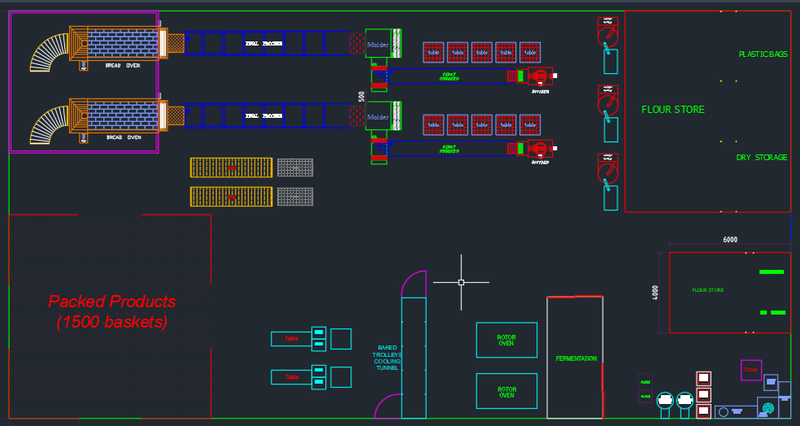This screenshot has width=800, height=426.
Task: Select the upper divider machine symbol
Action: tap(540, 76)
